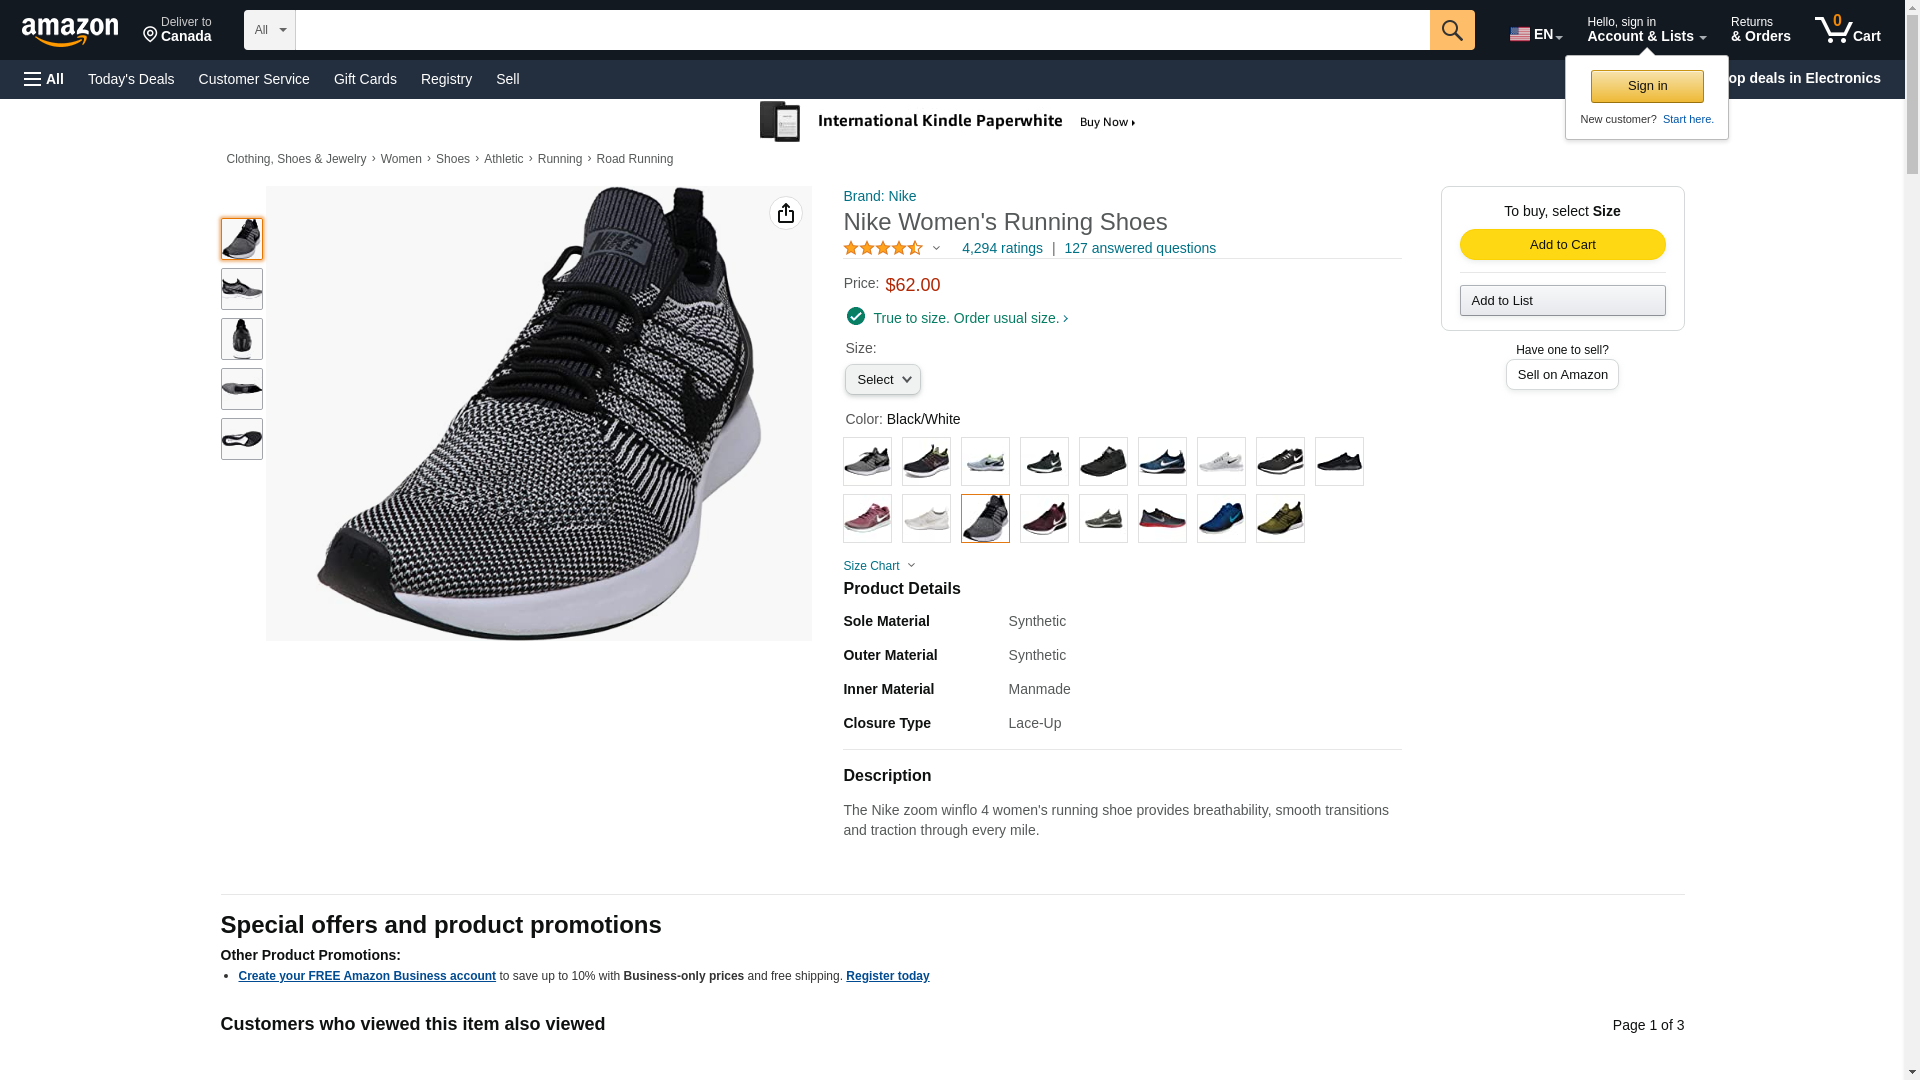Viewport: 1920px width, 1080px height.
Task: Open the shopping cart
Action: 1848,30
